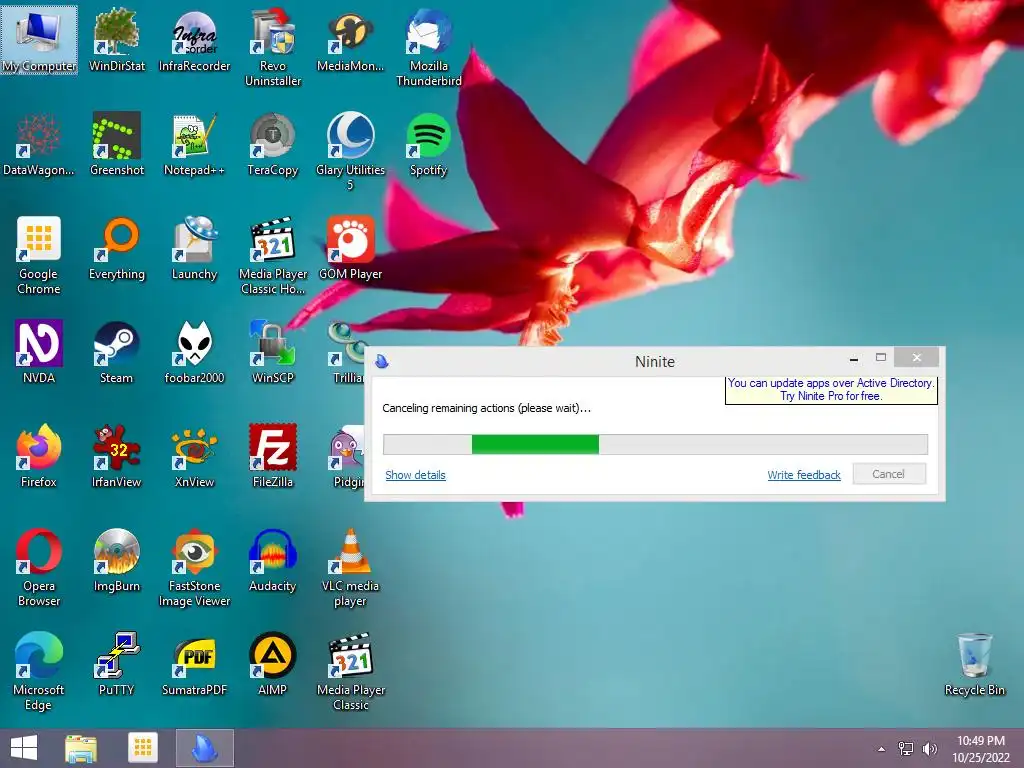Click the Ninite title bar app icon
Image resolution: width=1024 pixels, height=768 pixels.
382,361
